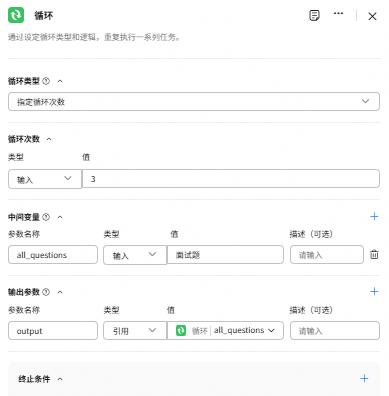Fill description field for output parameter
The height and width of the screenshot is (396, 389).
tap(335, 331)
